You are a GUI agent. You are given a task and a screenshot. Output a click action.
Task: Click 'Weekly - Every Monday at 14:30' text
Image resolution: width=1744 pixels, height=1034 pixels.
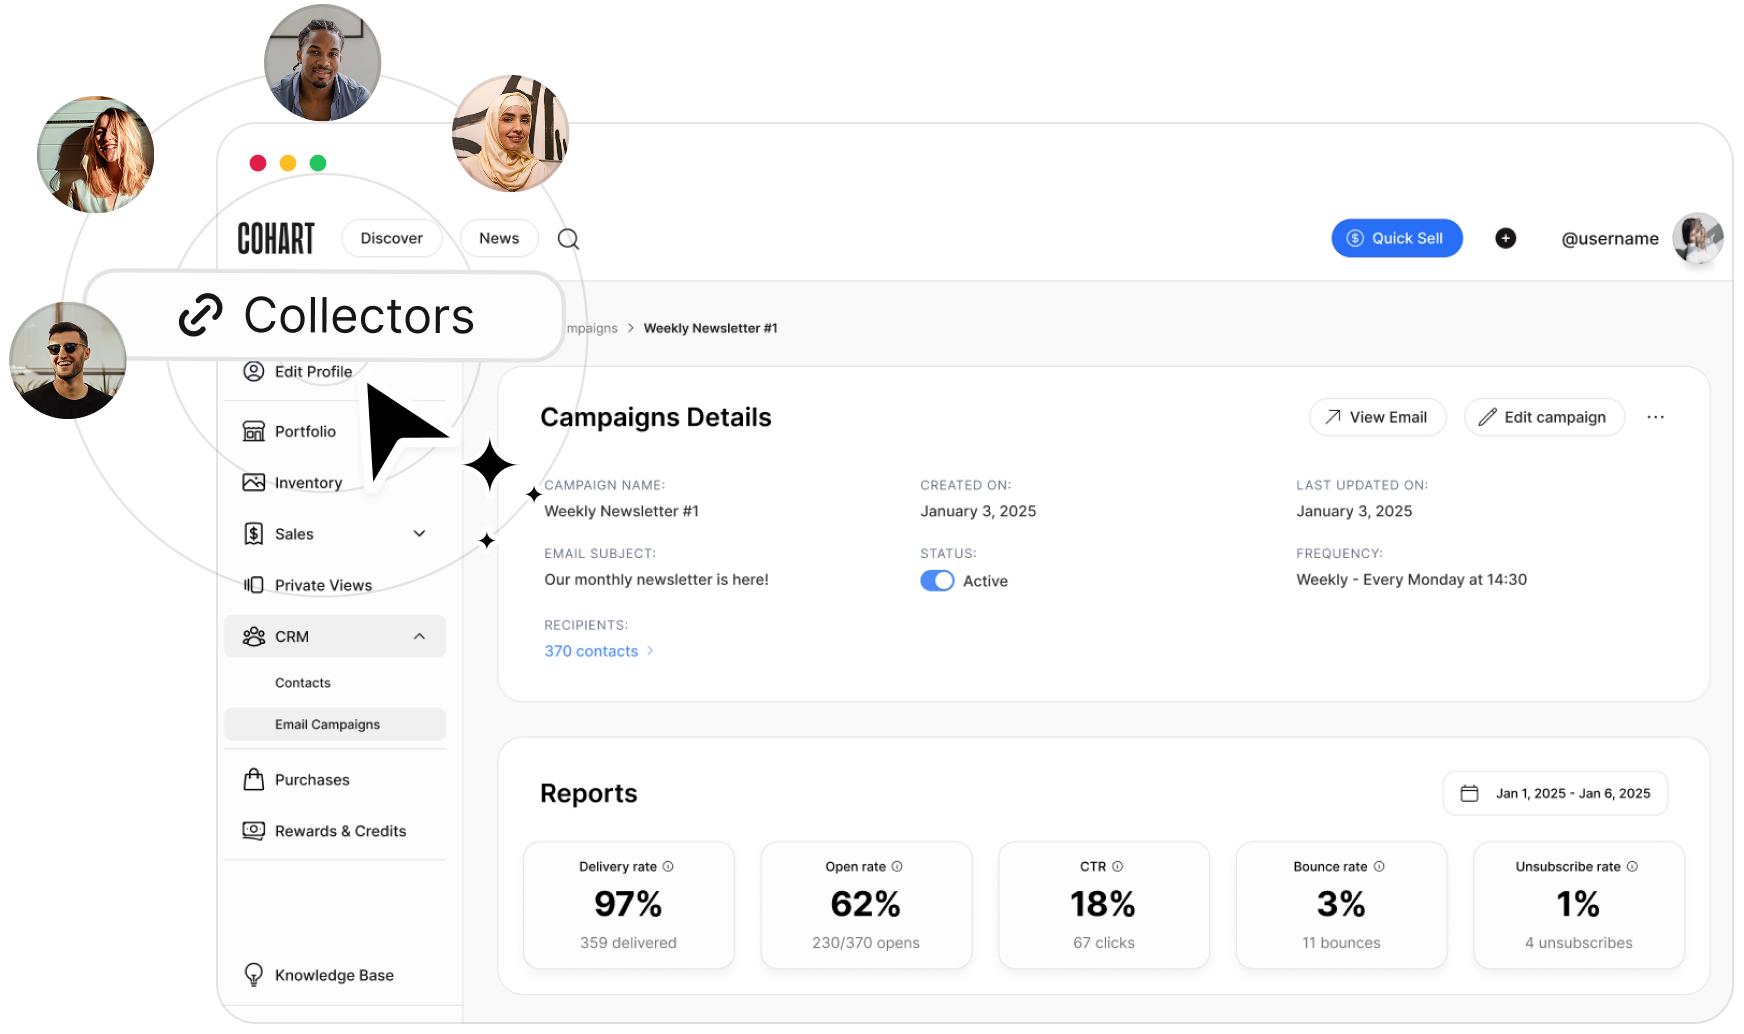pos(1411,580)
